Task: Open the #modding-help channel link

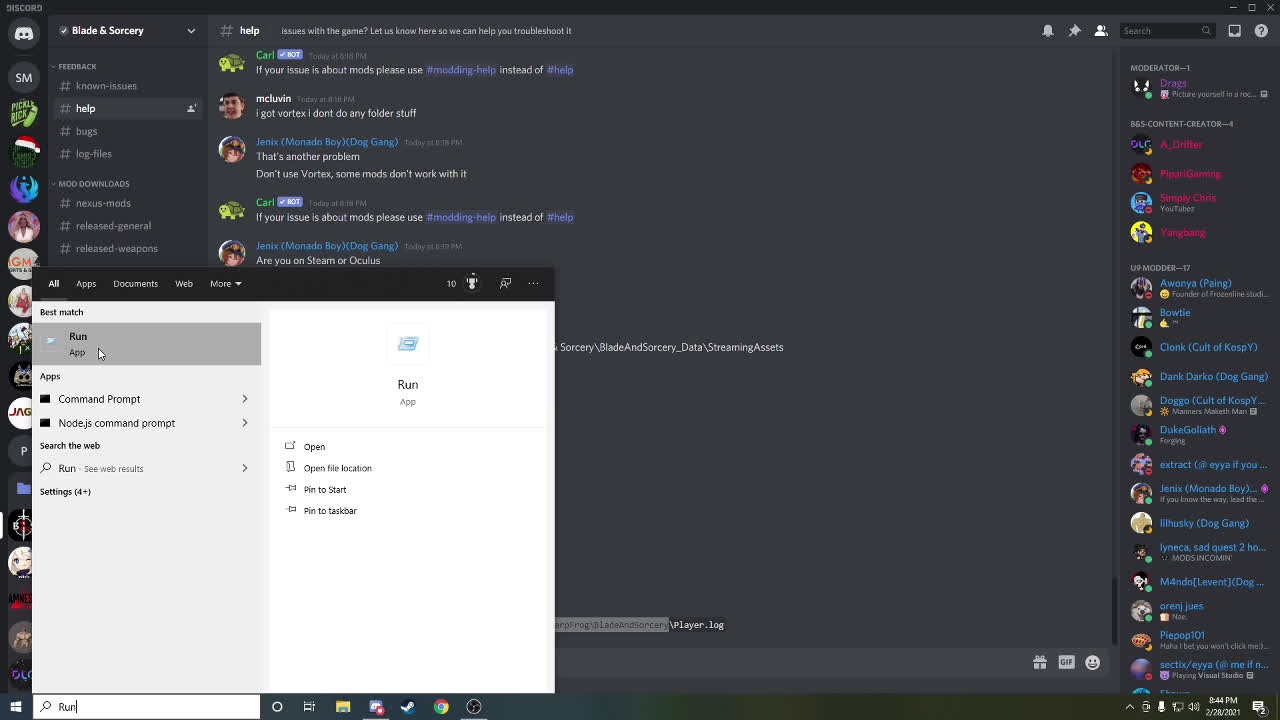Action: 461,217
